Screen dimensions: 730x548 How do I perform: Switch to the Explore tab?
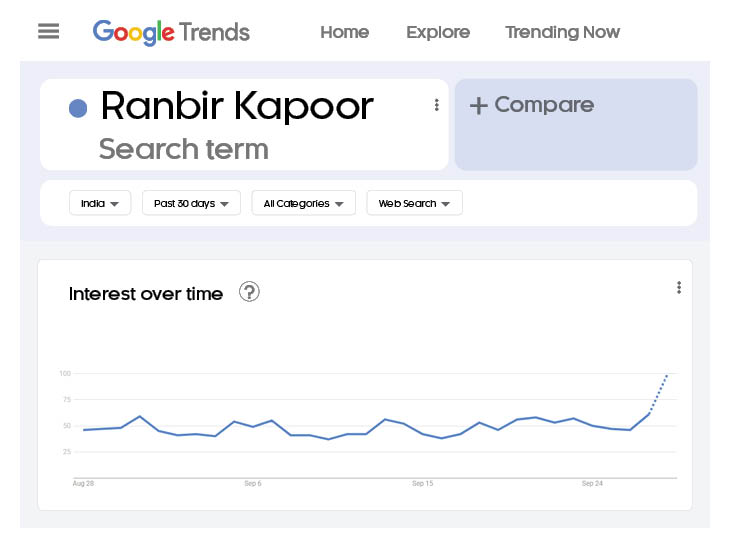[438, 32]
